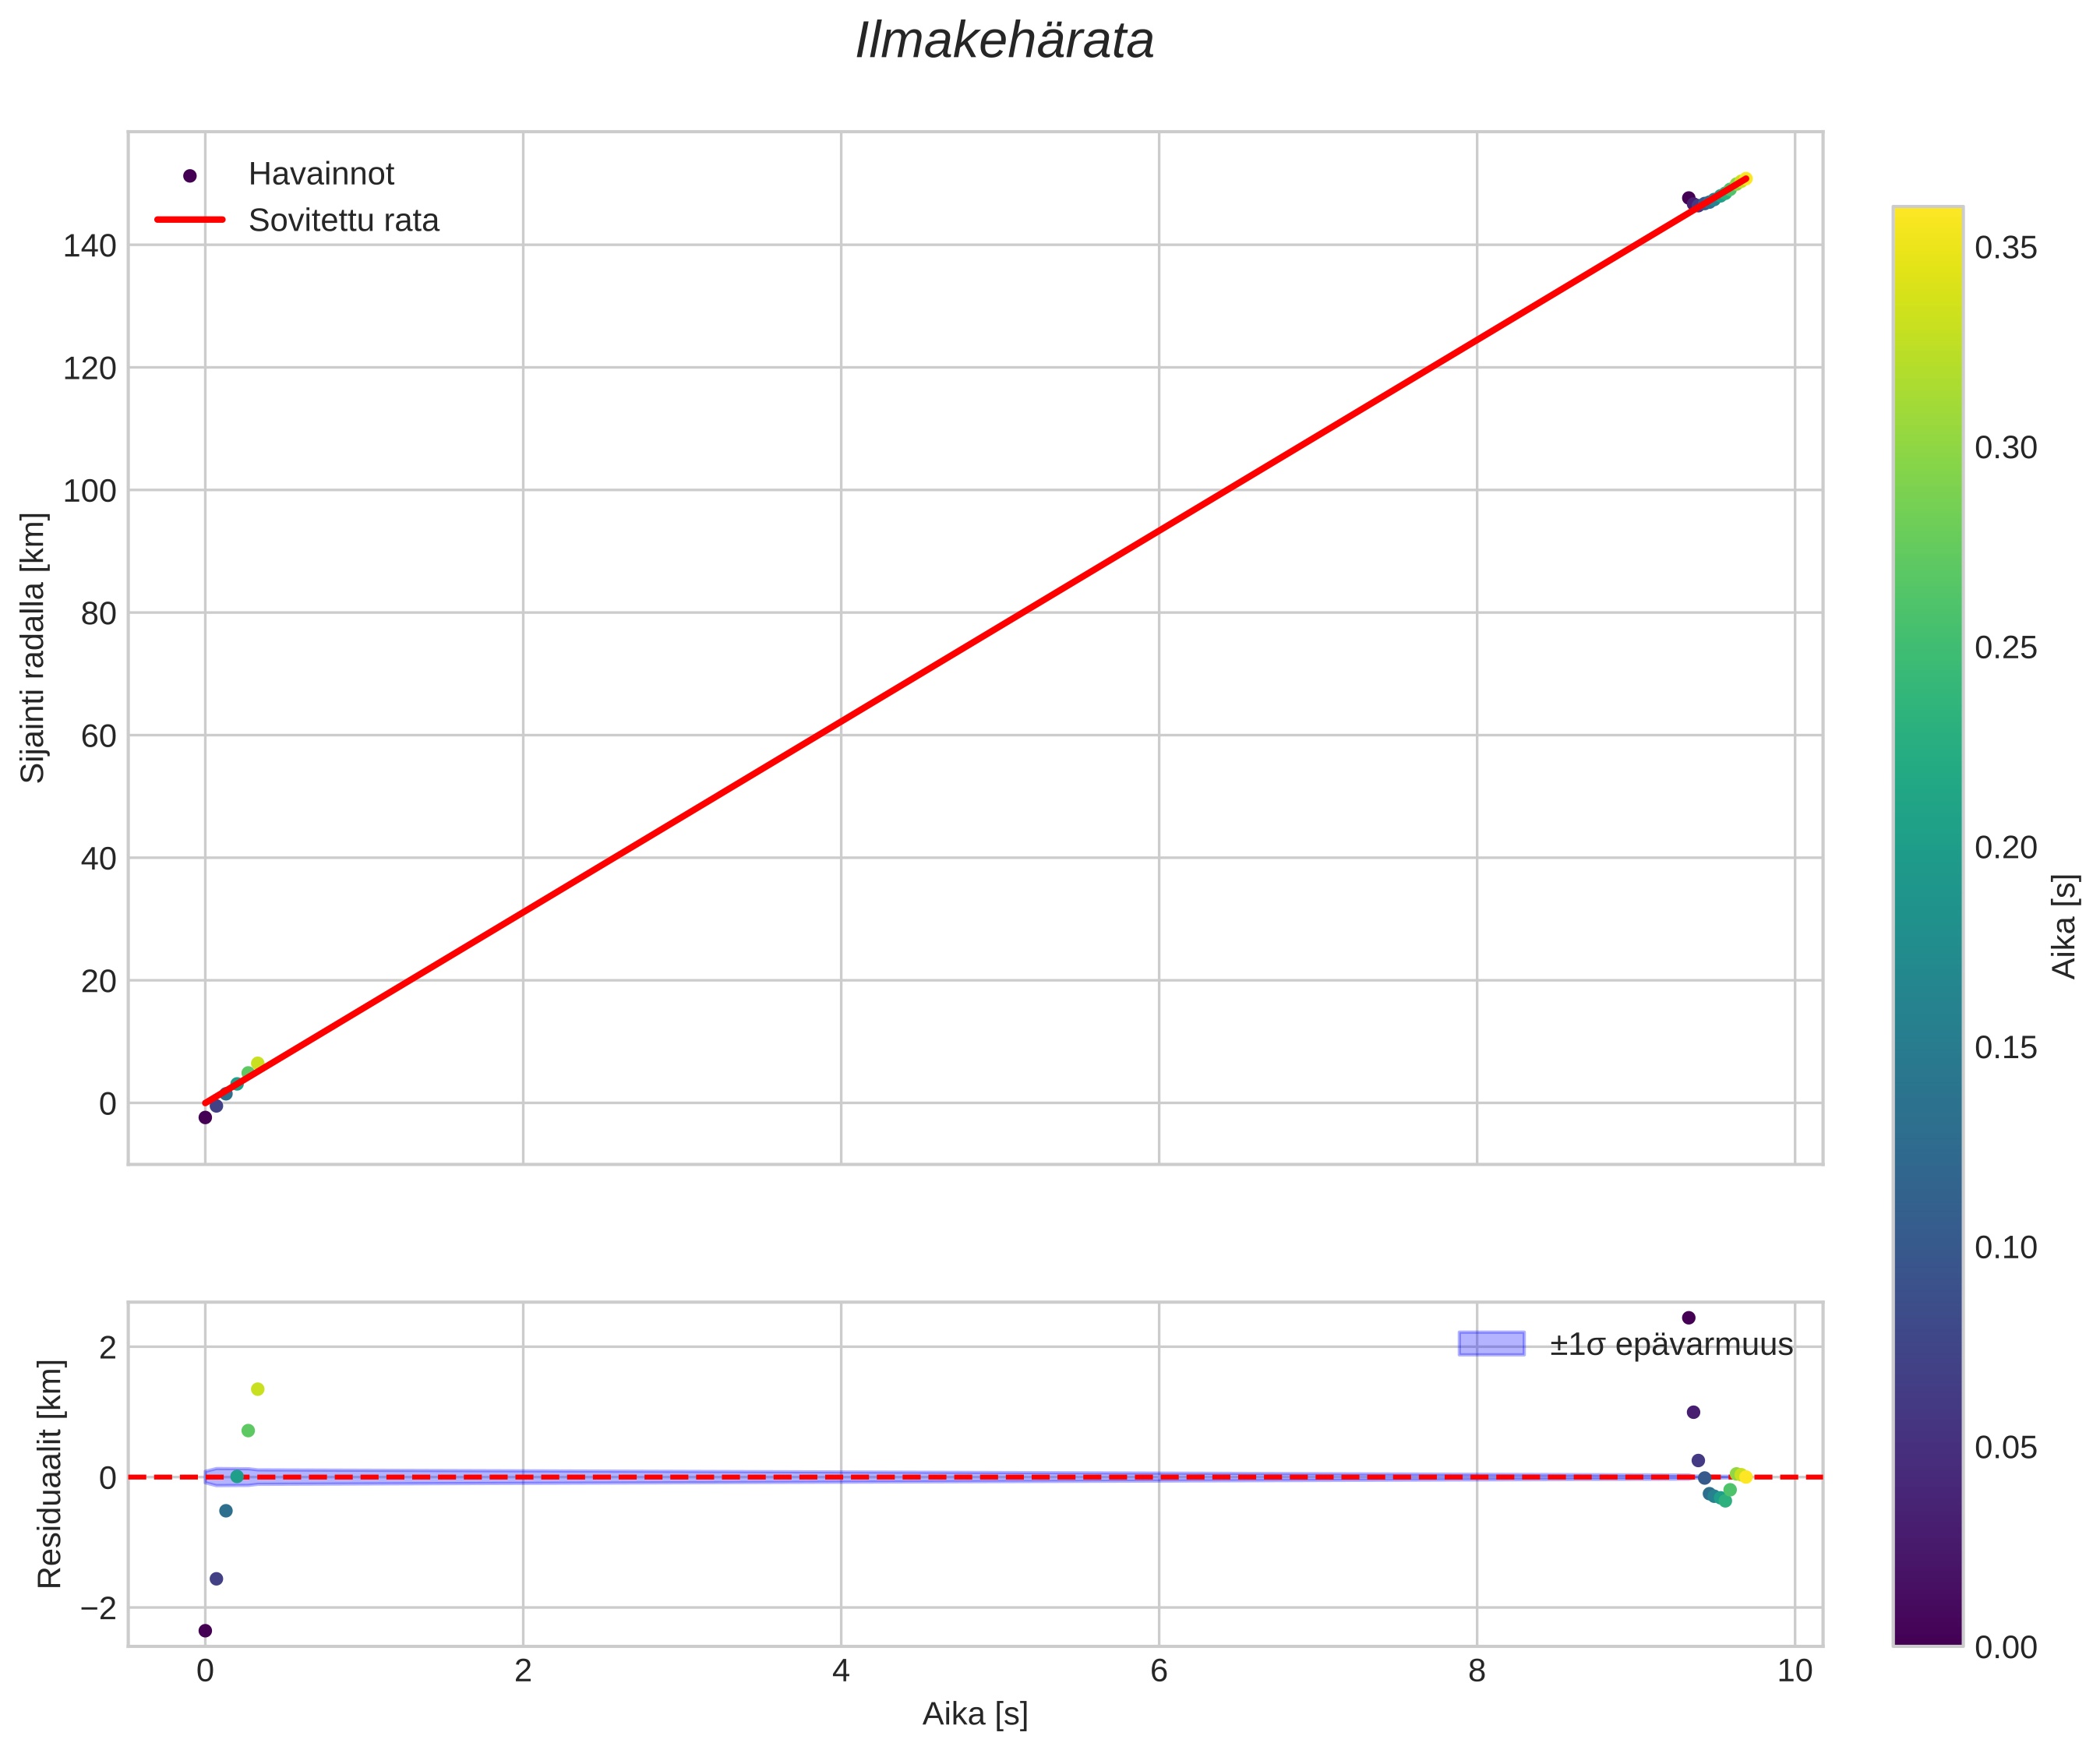The width and height of the screenshot is (2100, 1750).
Task: Click the '±1σ epävarmuus' legend text
Action: 1671,1345
